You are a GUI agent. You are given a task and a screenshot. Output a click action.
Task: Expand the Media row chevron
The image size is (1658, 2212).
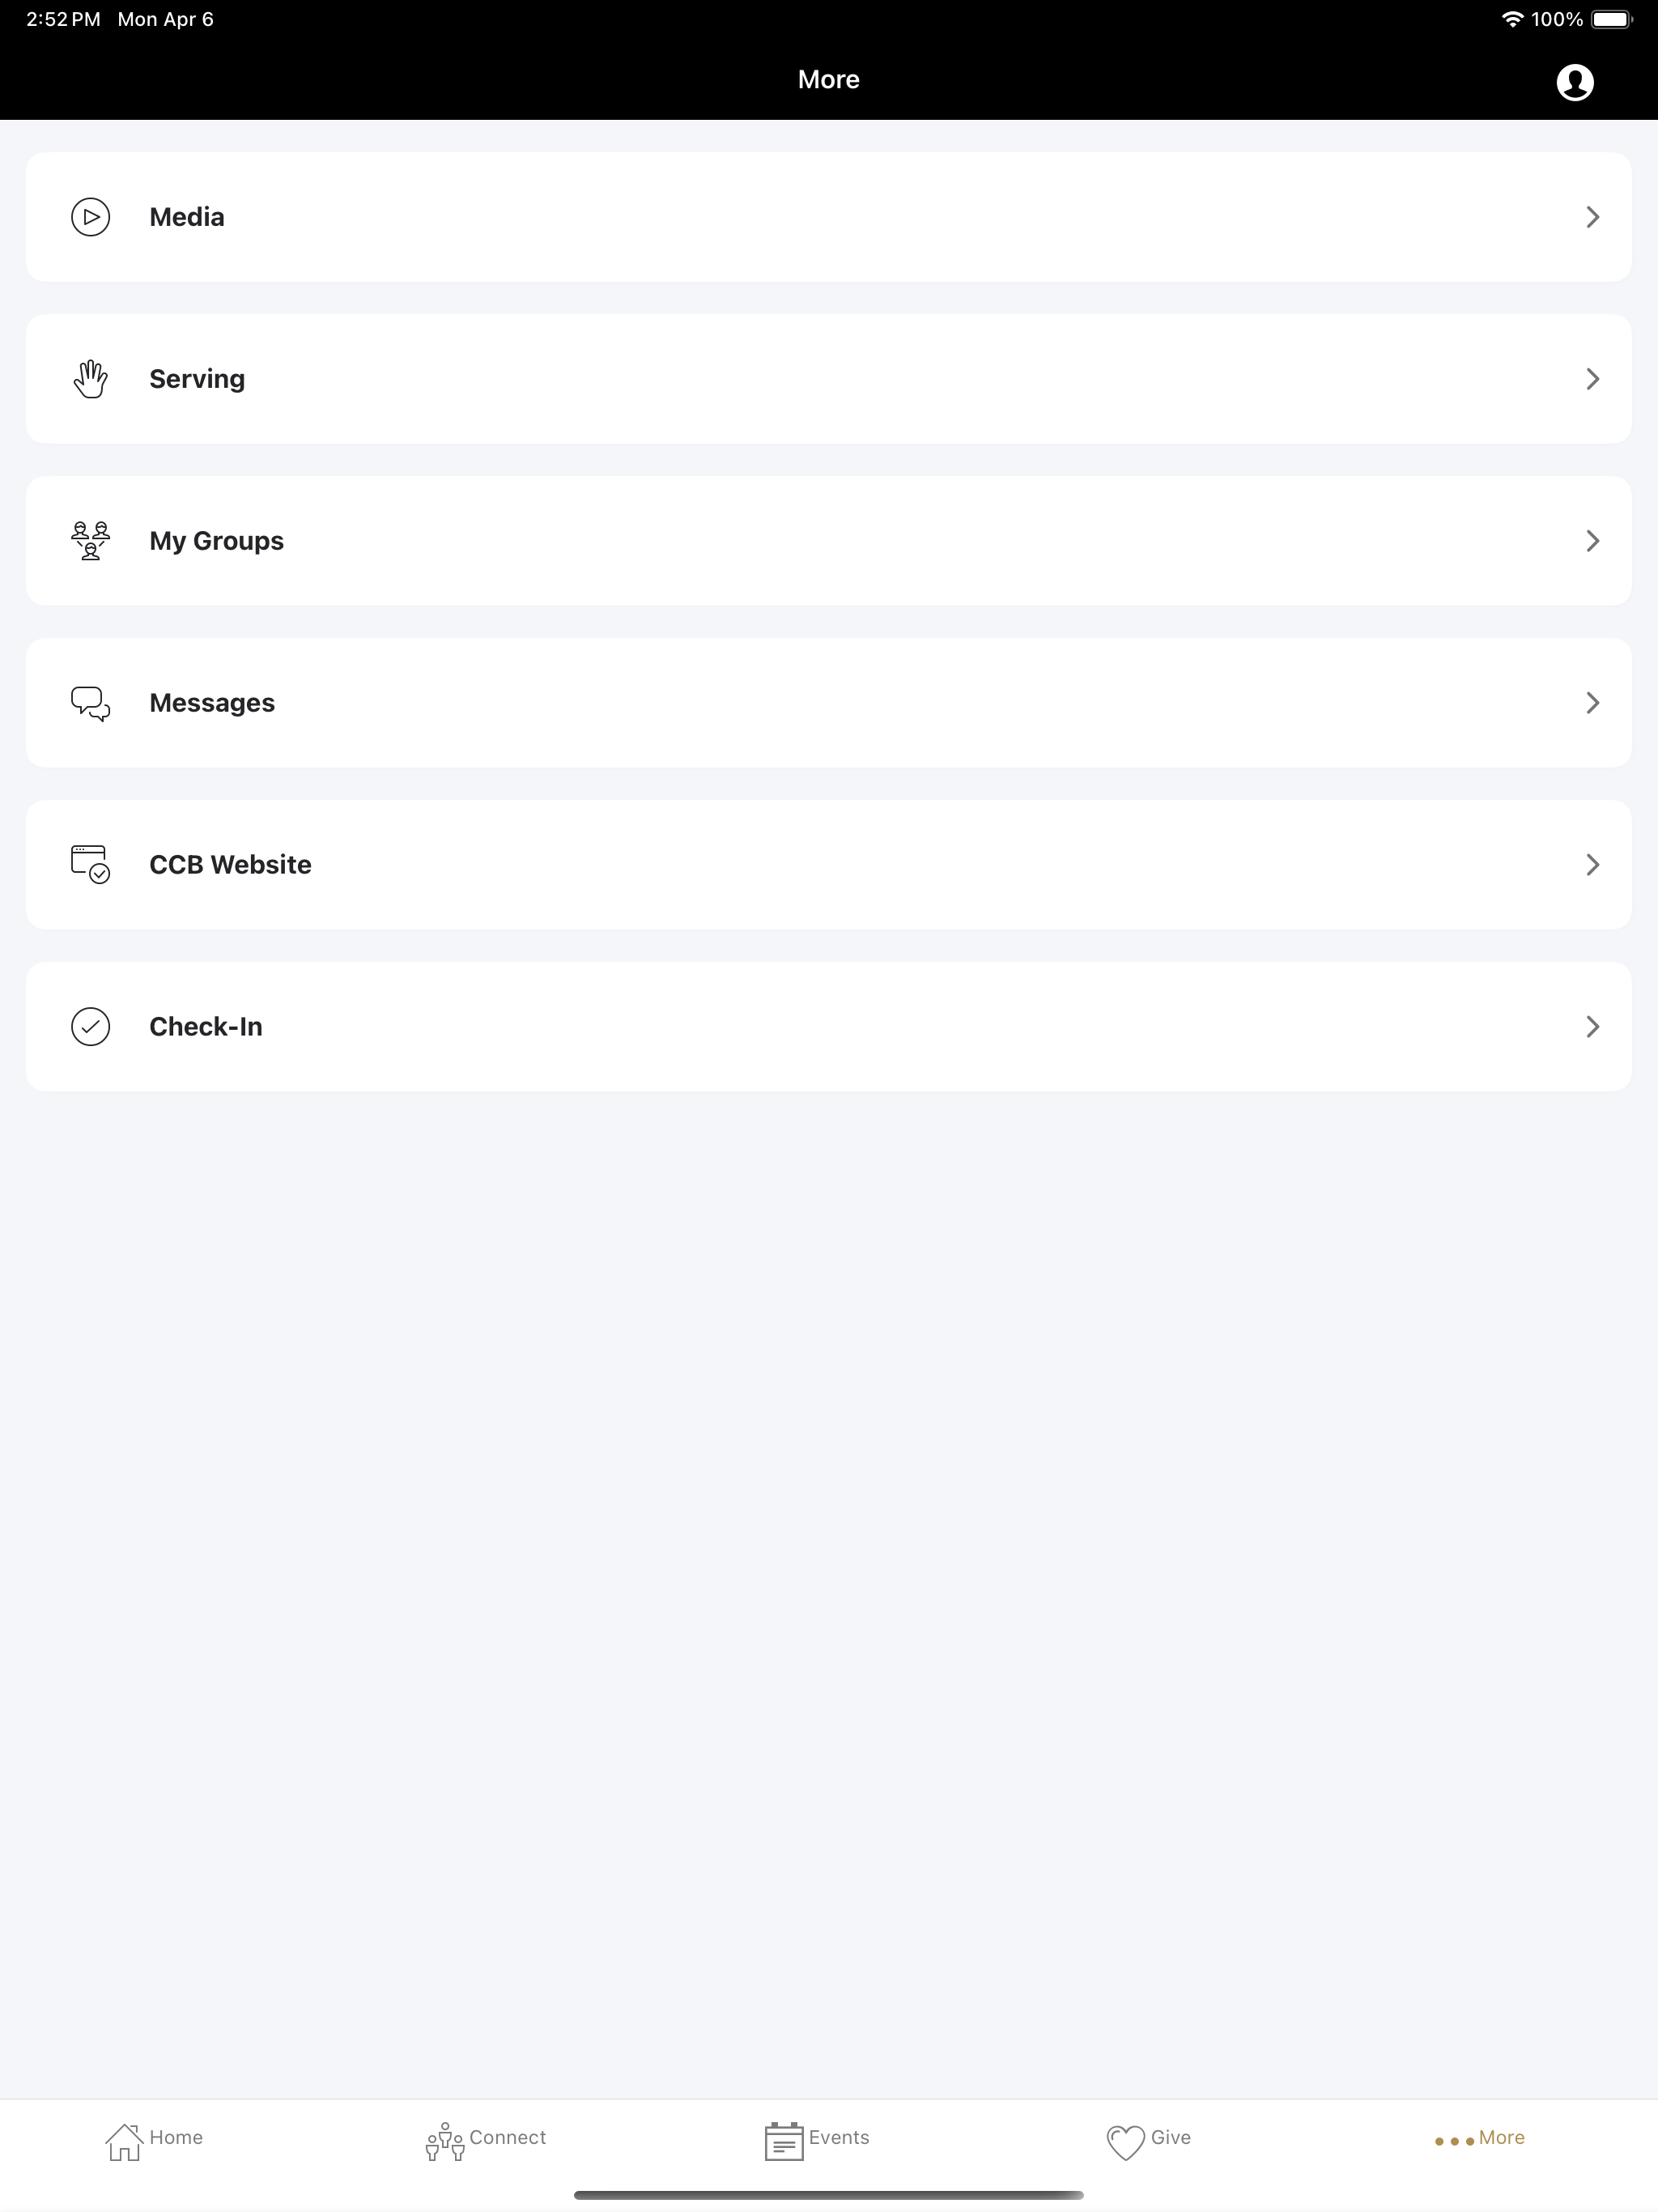[x=1593, y=217]
